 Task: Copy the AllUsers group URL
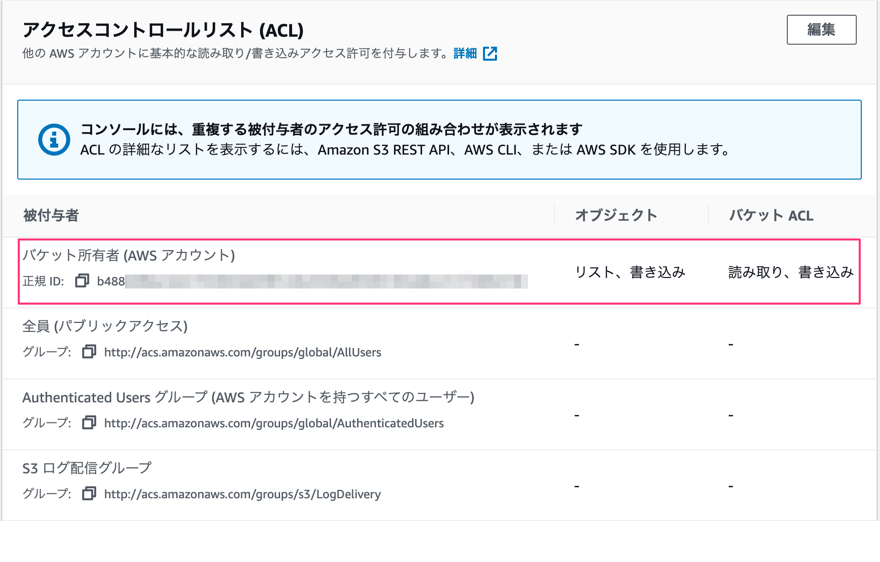(89, 352)
